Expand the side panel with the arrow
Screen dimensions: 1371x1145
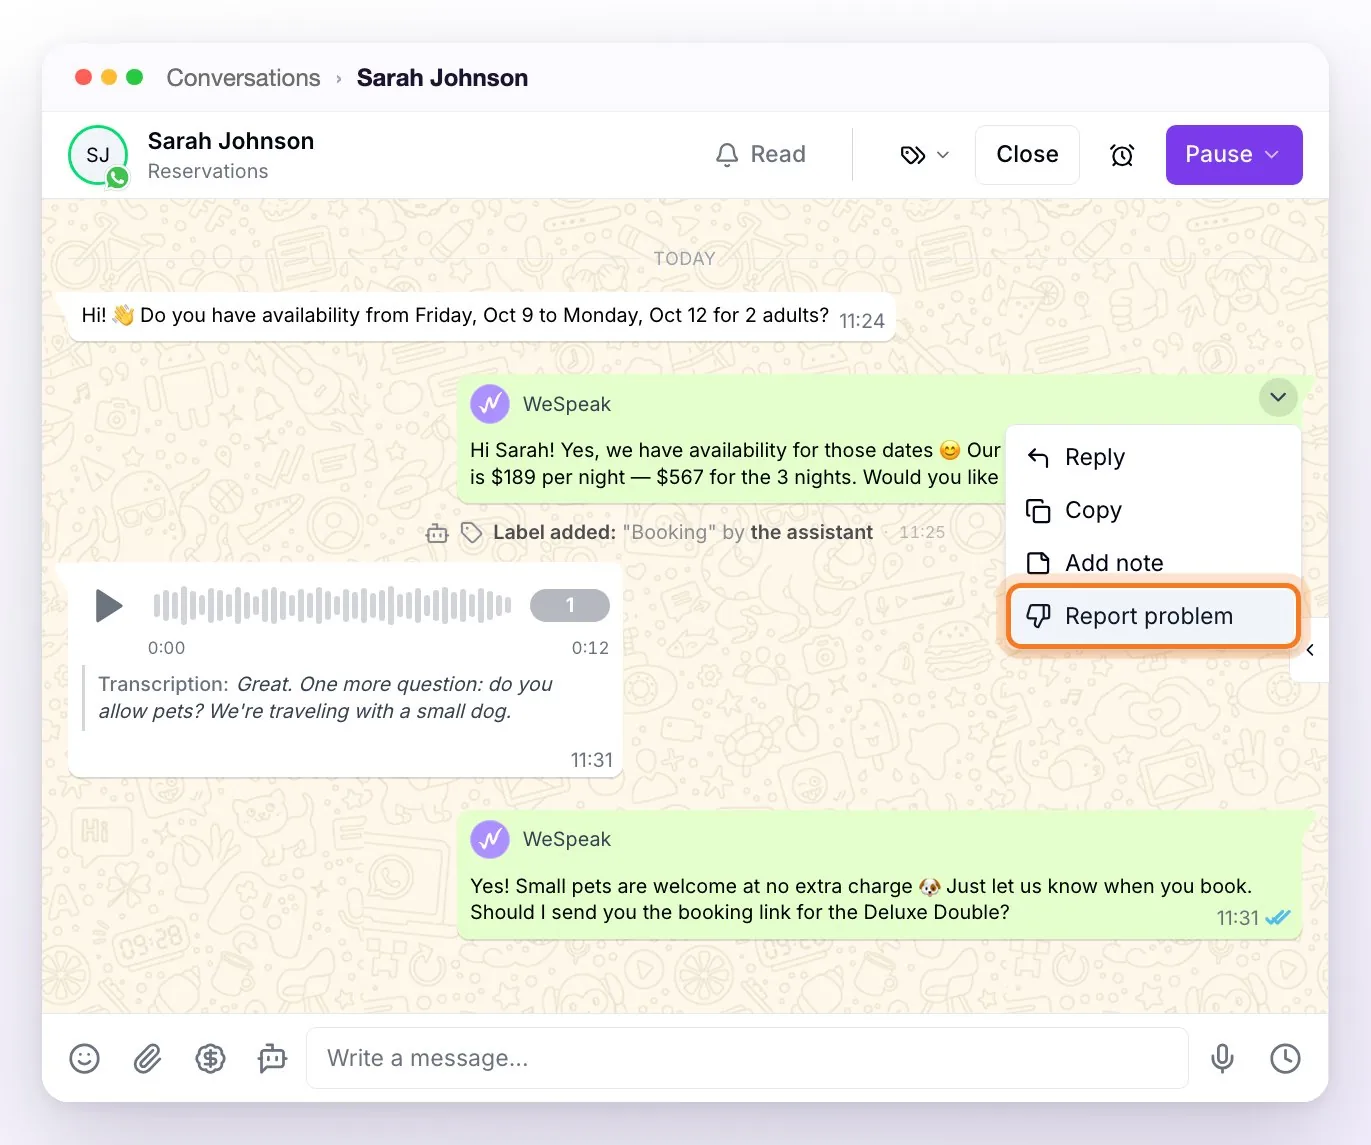tap(1310, 650)
